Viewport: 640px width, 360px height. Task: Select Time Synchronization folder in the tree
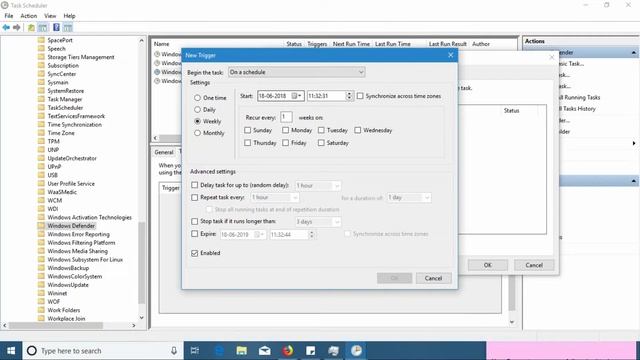pyautogui.click(x=75, y=124)
